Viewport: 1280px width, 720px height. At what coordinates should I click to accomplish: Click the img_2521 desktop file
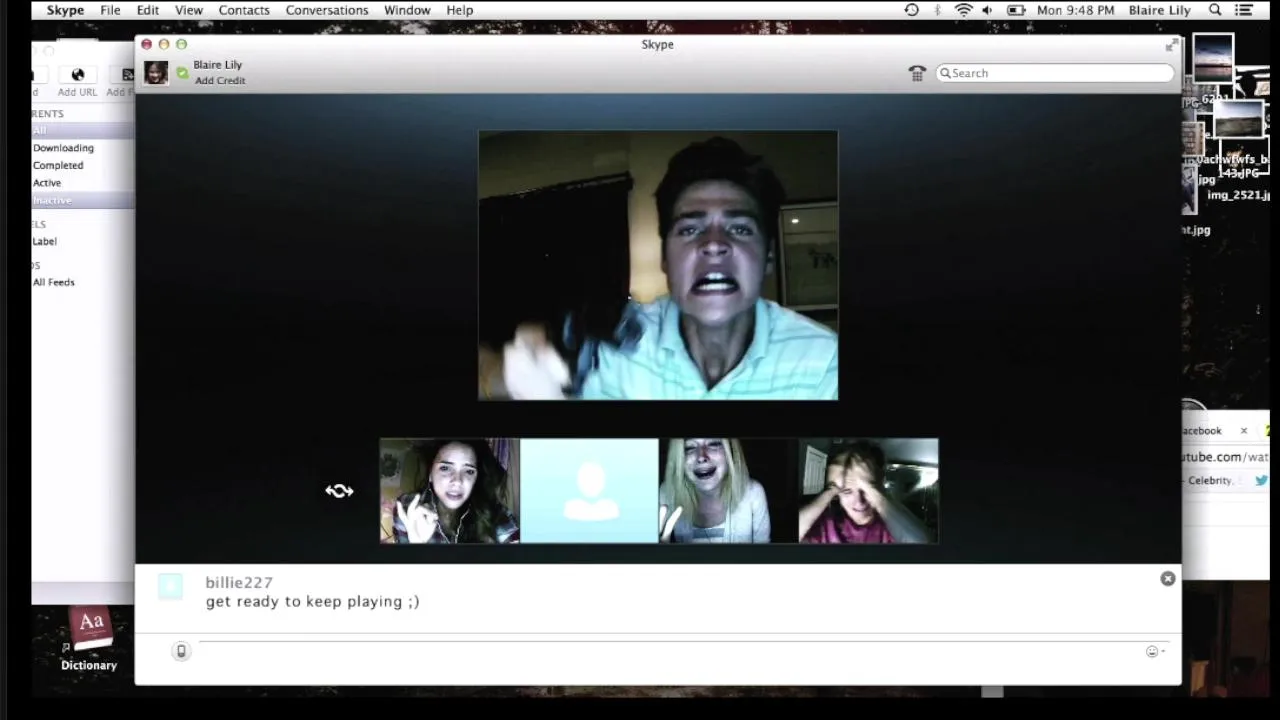tap(1238, 195)
